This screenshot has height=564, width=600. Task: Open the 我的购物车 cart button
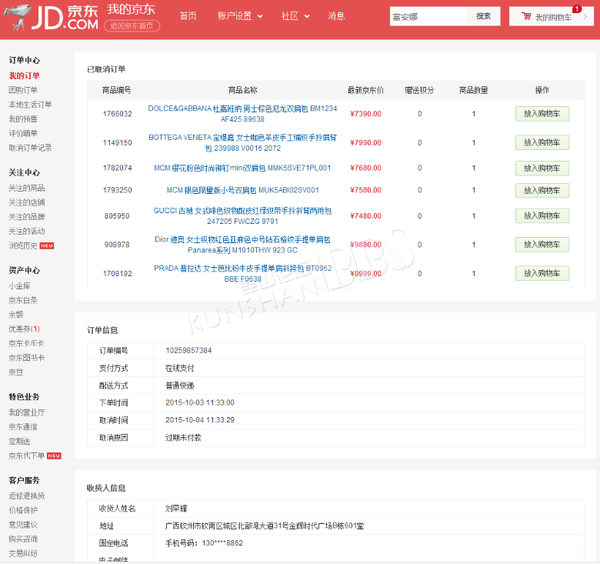(551, 16)
